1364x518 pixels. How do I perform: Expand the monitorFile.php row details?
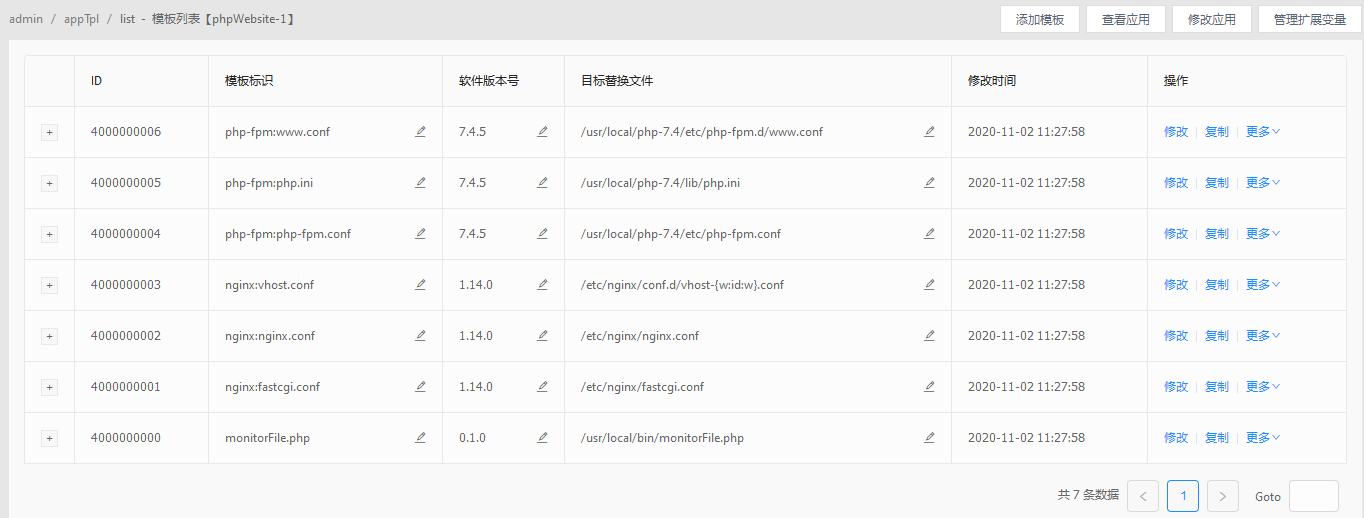tap(49, 438)
